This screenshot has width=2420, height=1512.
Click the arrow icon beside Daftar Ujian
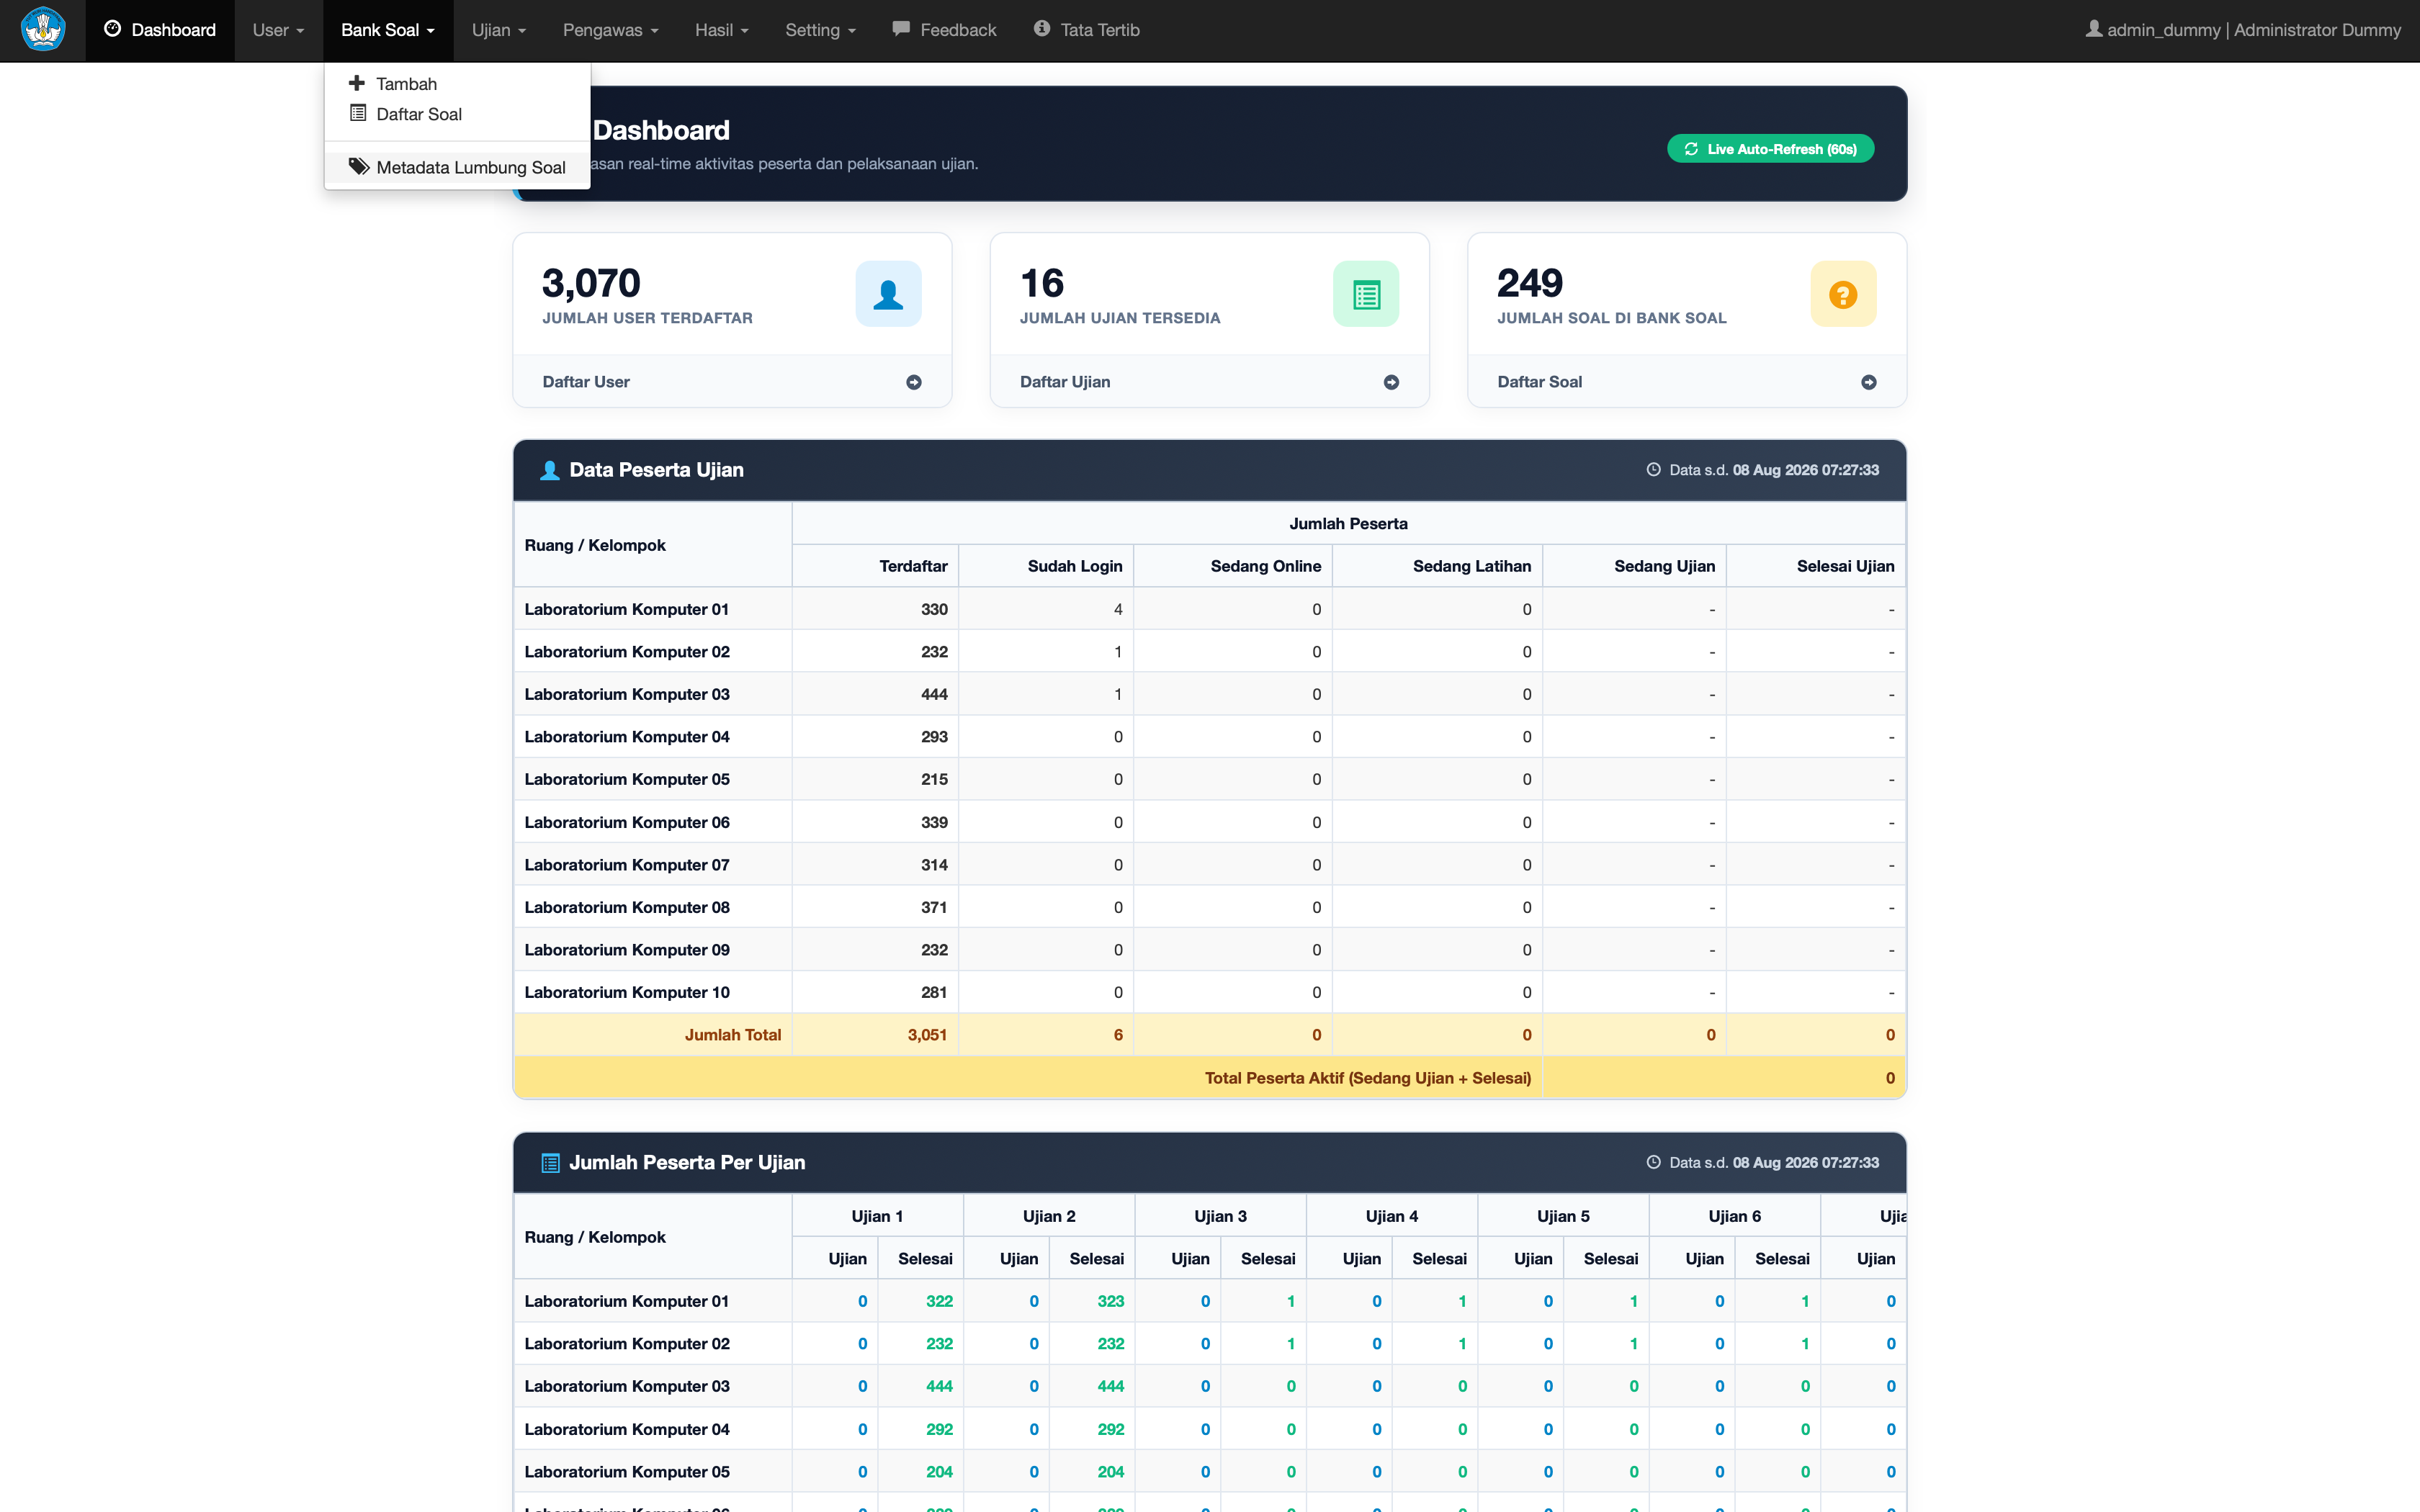coord(1391,382)
